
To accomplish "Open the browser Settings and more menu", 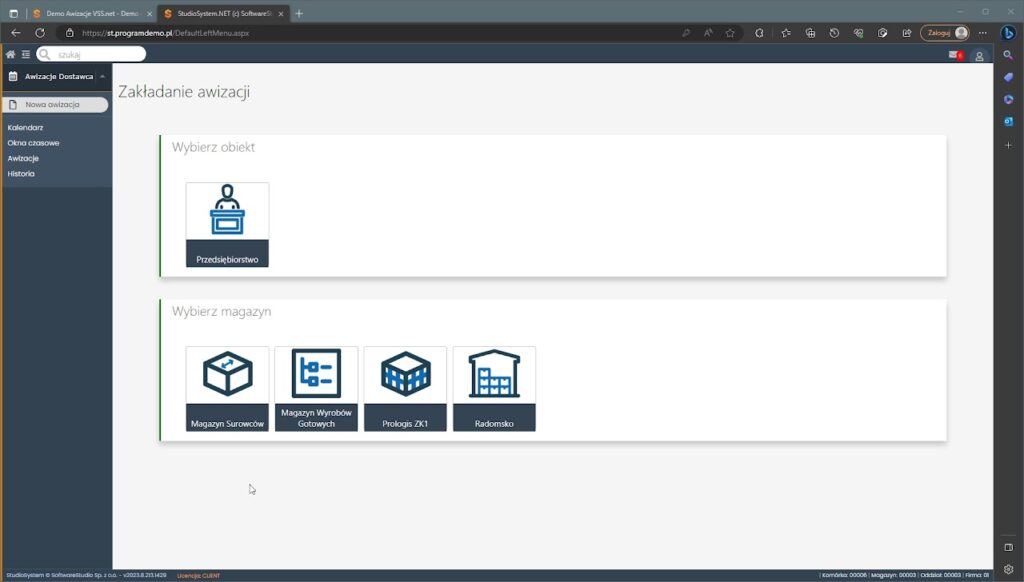I will pyautogui.click(x=984, y=32).
